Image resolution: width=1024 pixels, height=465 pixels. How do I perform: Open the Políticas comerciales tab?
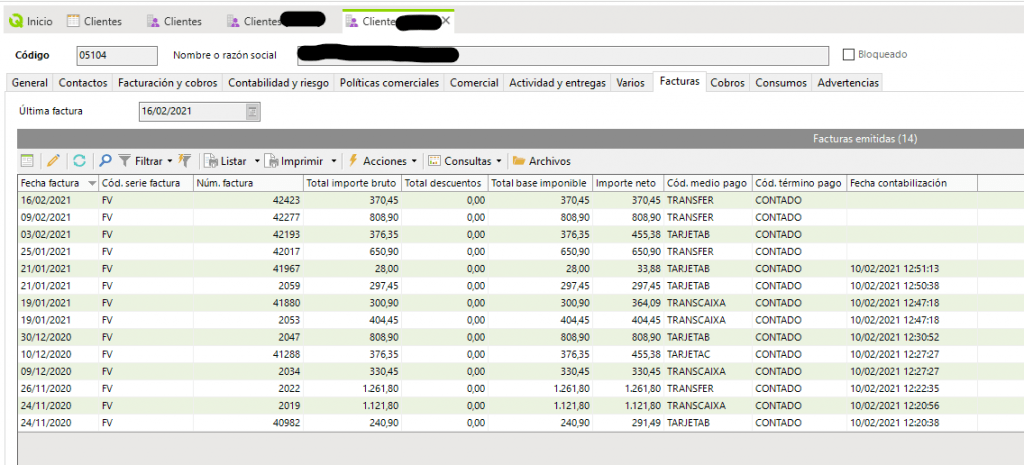(x=389, y=83)
